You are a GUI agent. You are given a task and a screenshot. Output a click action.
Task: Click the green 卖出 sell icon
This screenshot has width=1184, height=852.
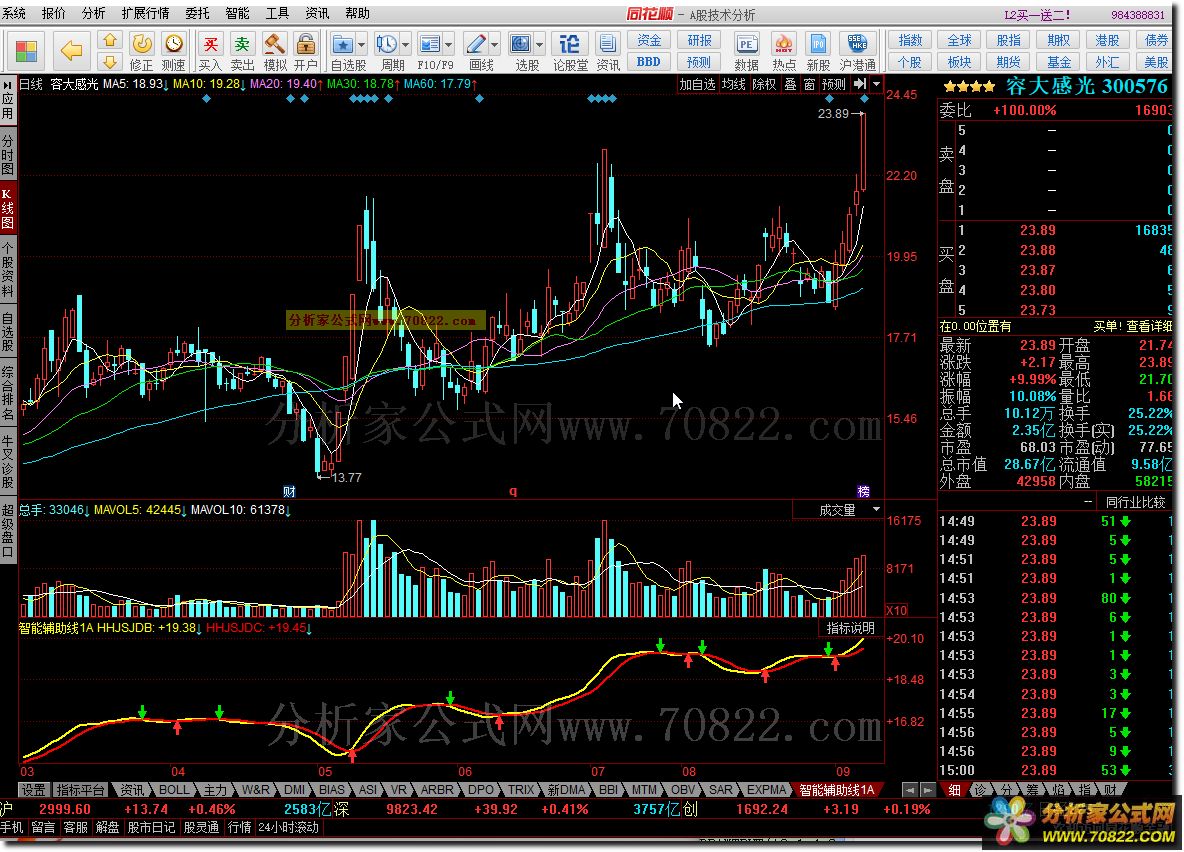tap(242, 44)
